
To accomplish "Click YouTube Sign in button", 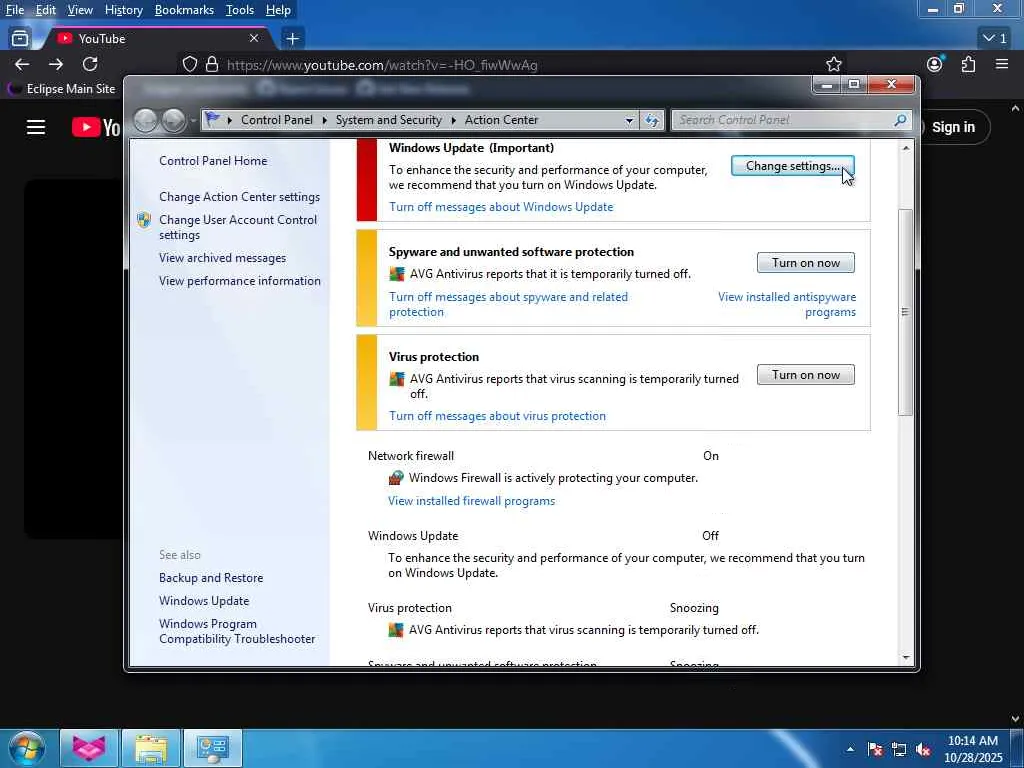I will coord(953,127).
